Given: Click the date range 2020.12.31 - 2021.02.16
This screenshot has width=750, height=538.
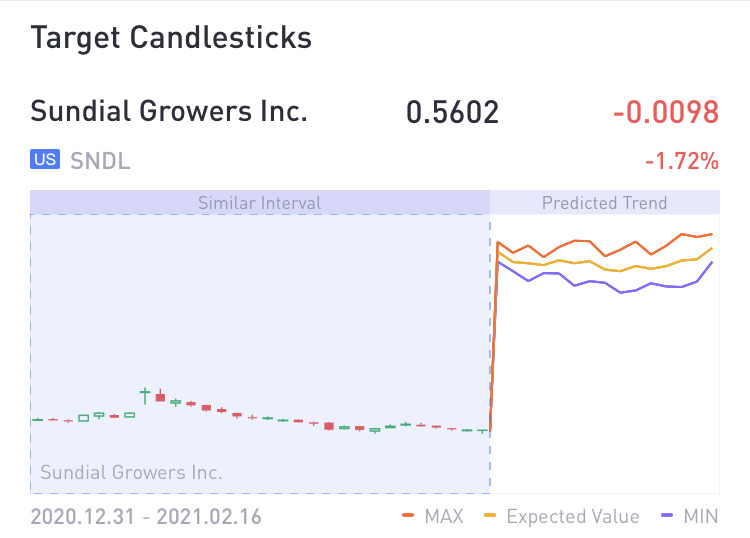Looking at the screenshot, I should (146, 516).
